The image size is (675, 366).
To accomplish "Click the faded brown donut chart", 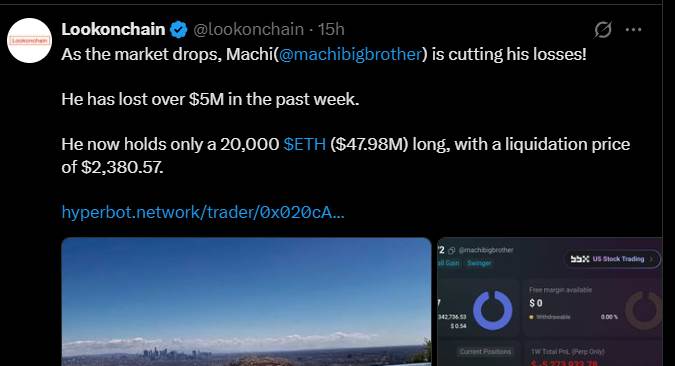I will click(644, 310).
